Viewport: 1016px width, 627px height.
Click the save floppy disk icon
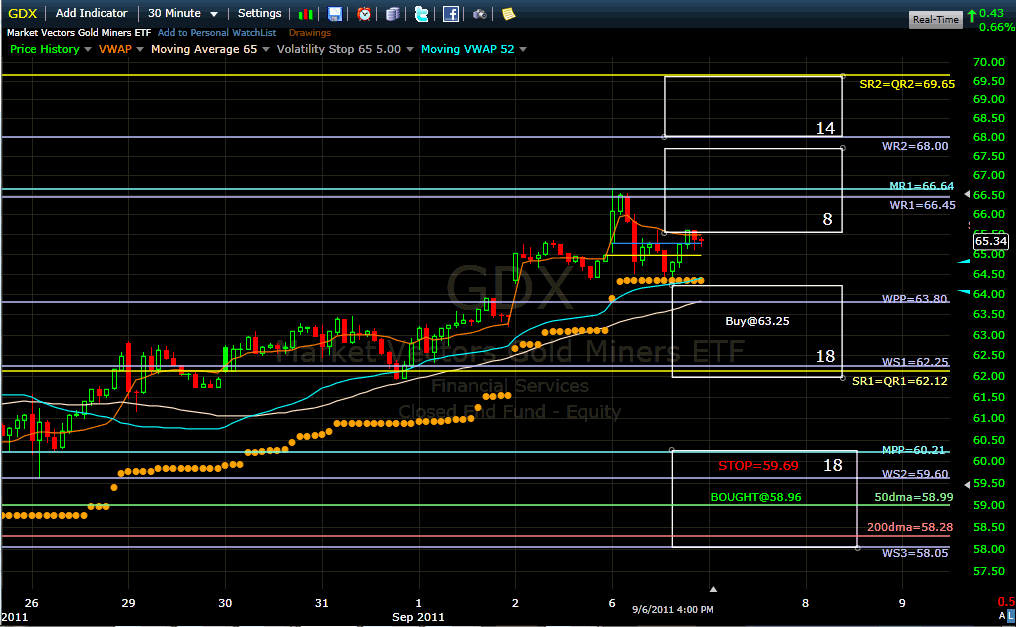335,14
